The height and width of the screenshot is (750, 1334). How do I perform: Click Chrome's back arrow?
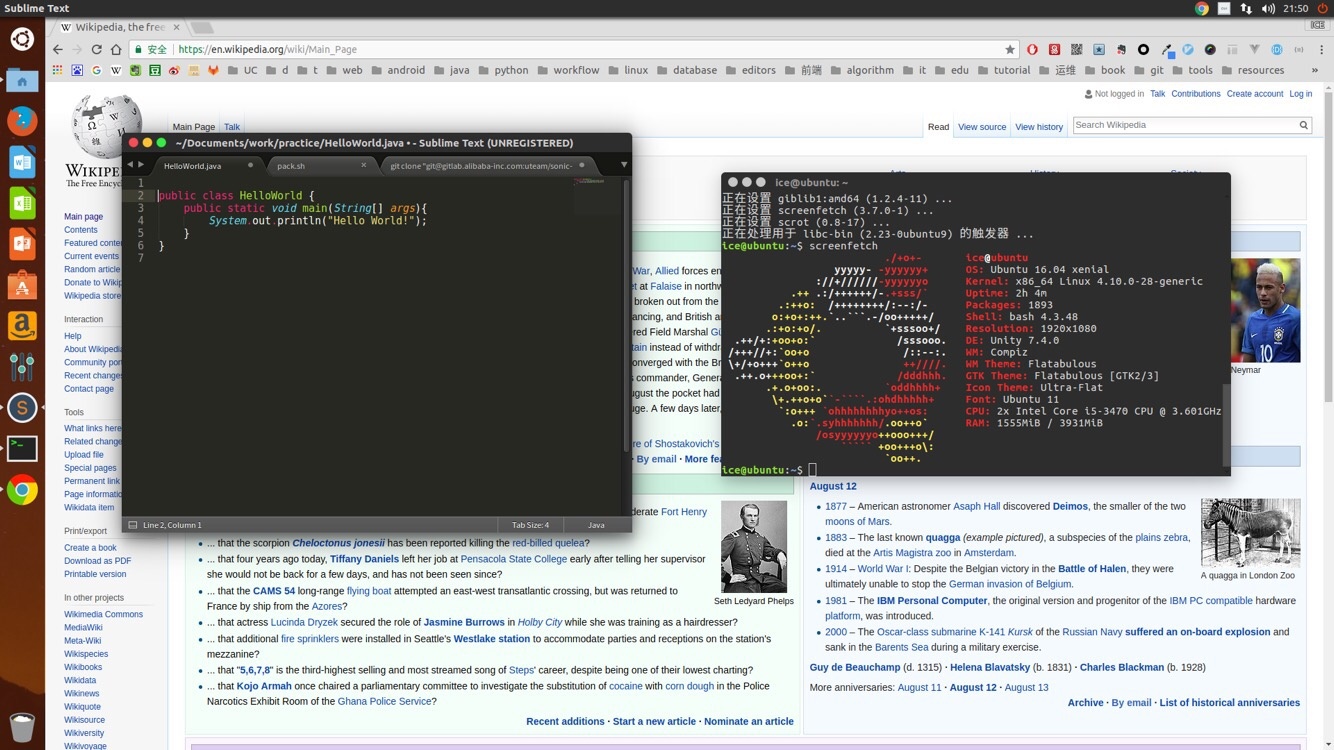point(57,49)
